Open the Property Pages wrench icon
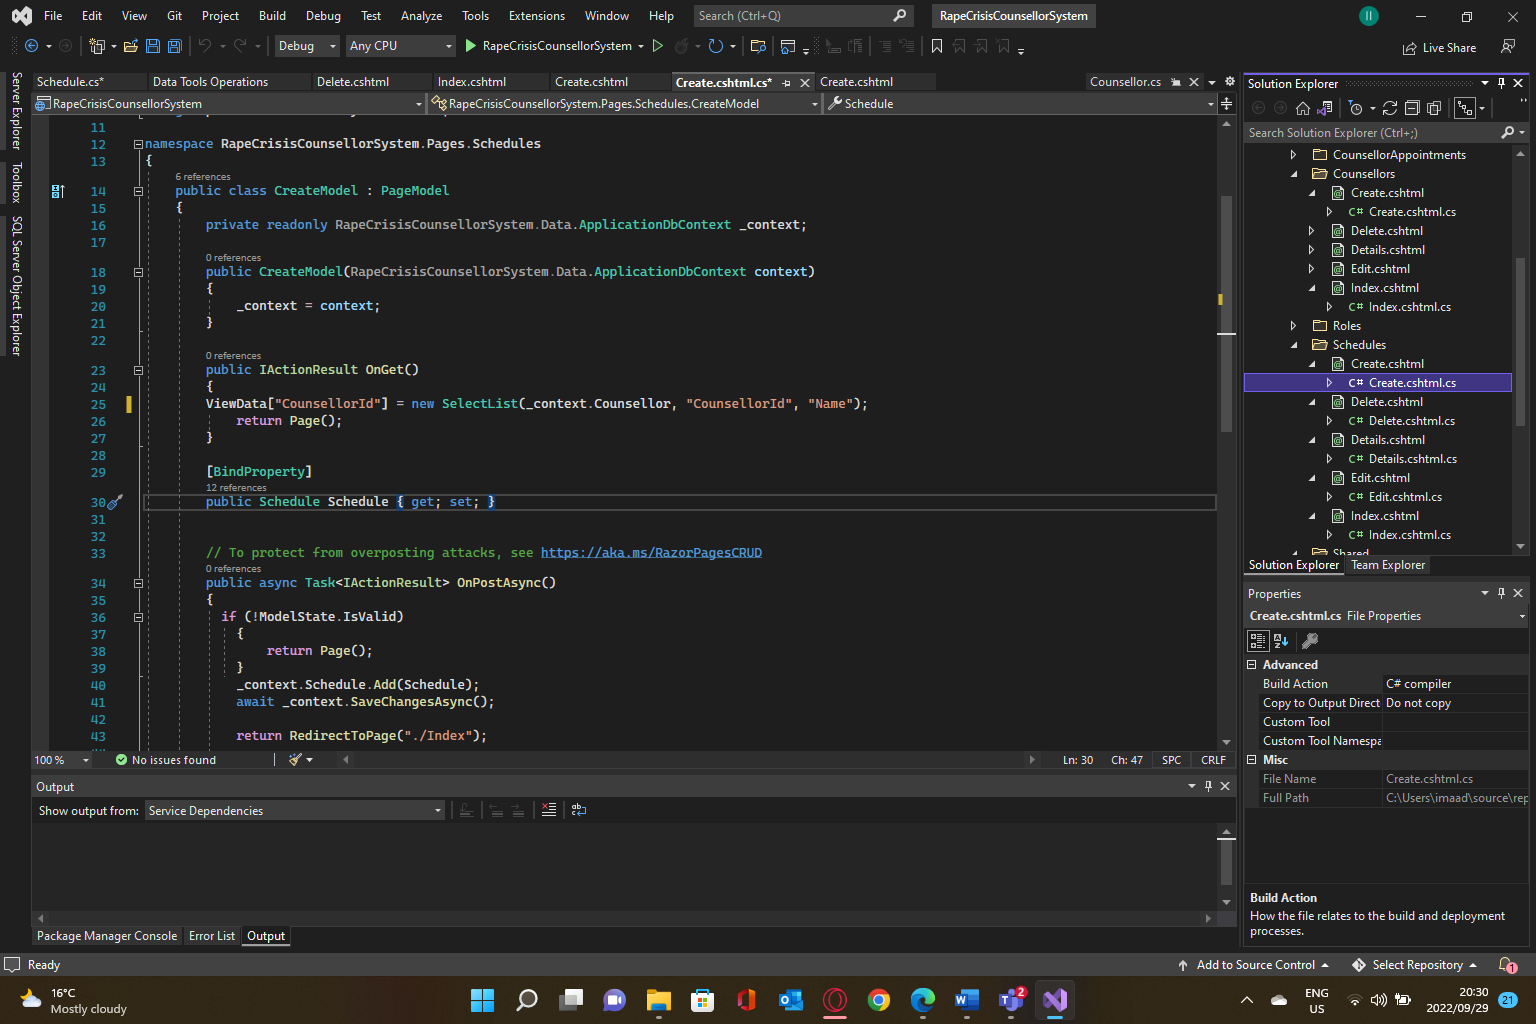The image size is (1536, 1024). (x=1310, y=641)
